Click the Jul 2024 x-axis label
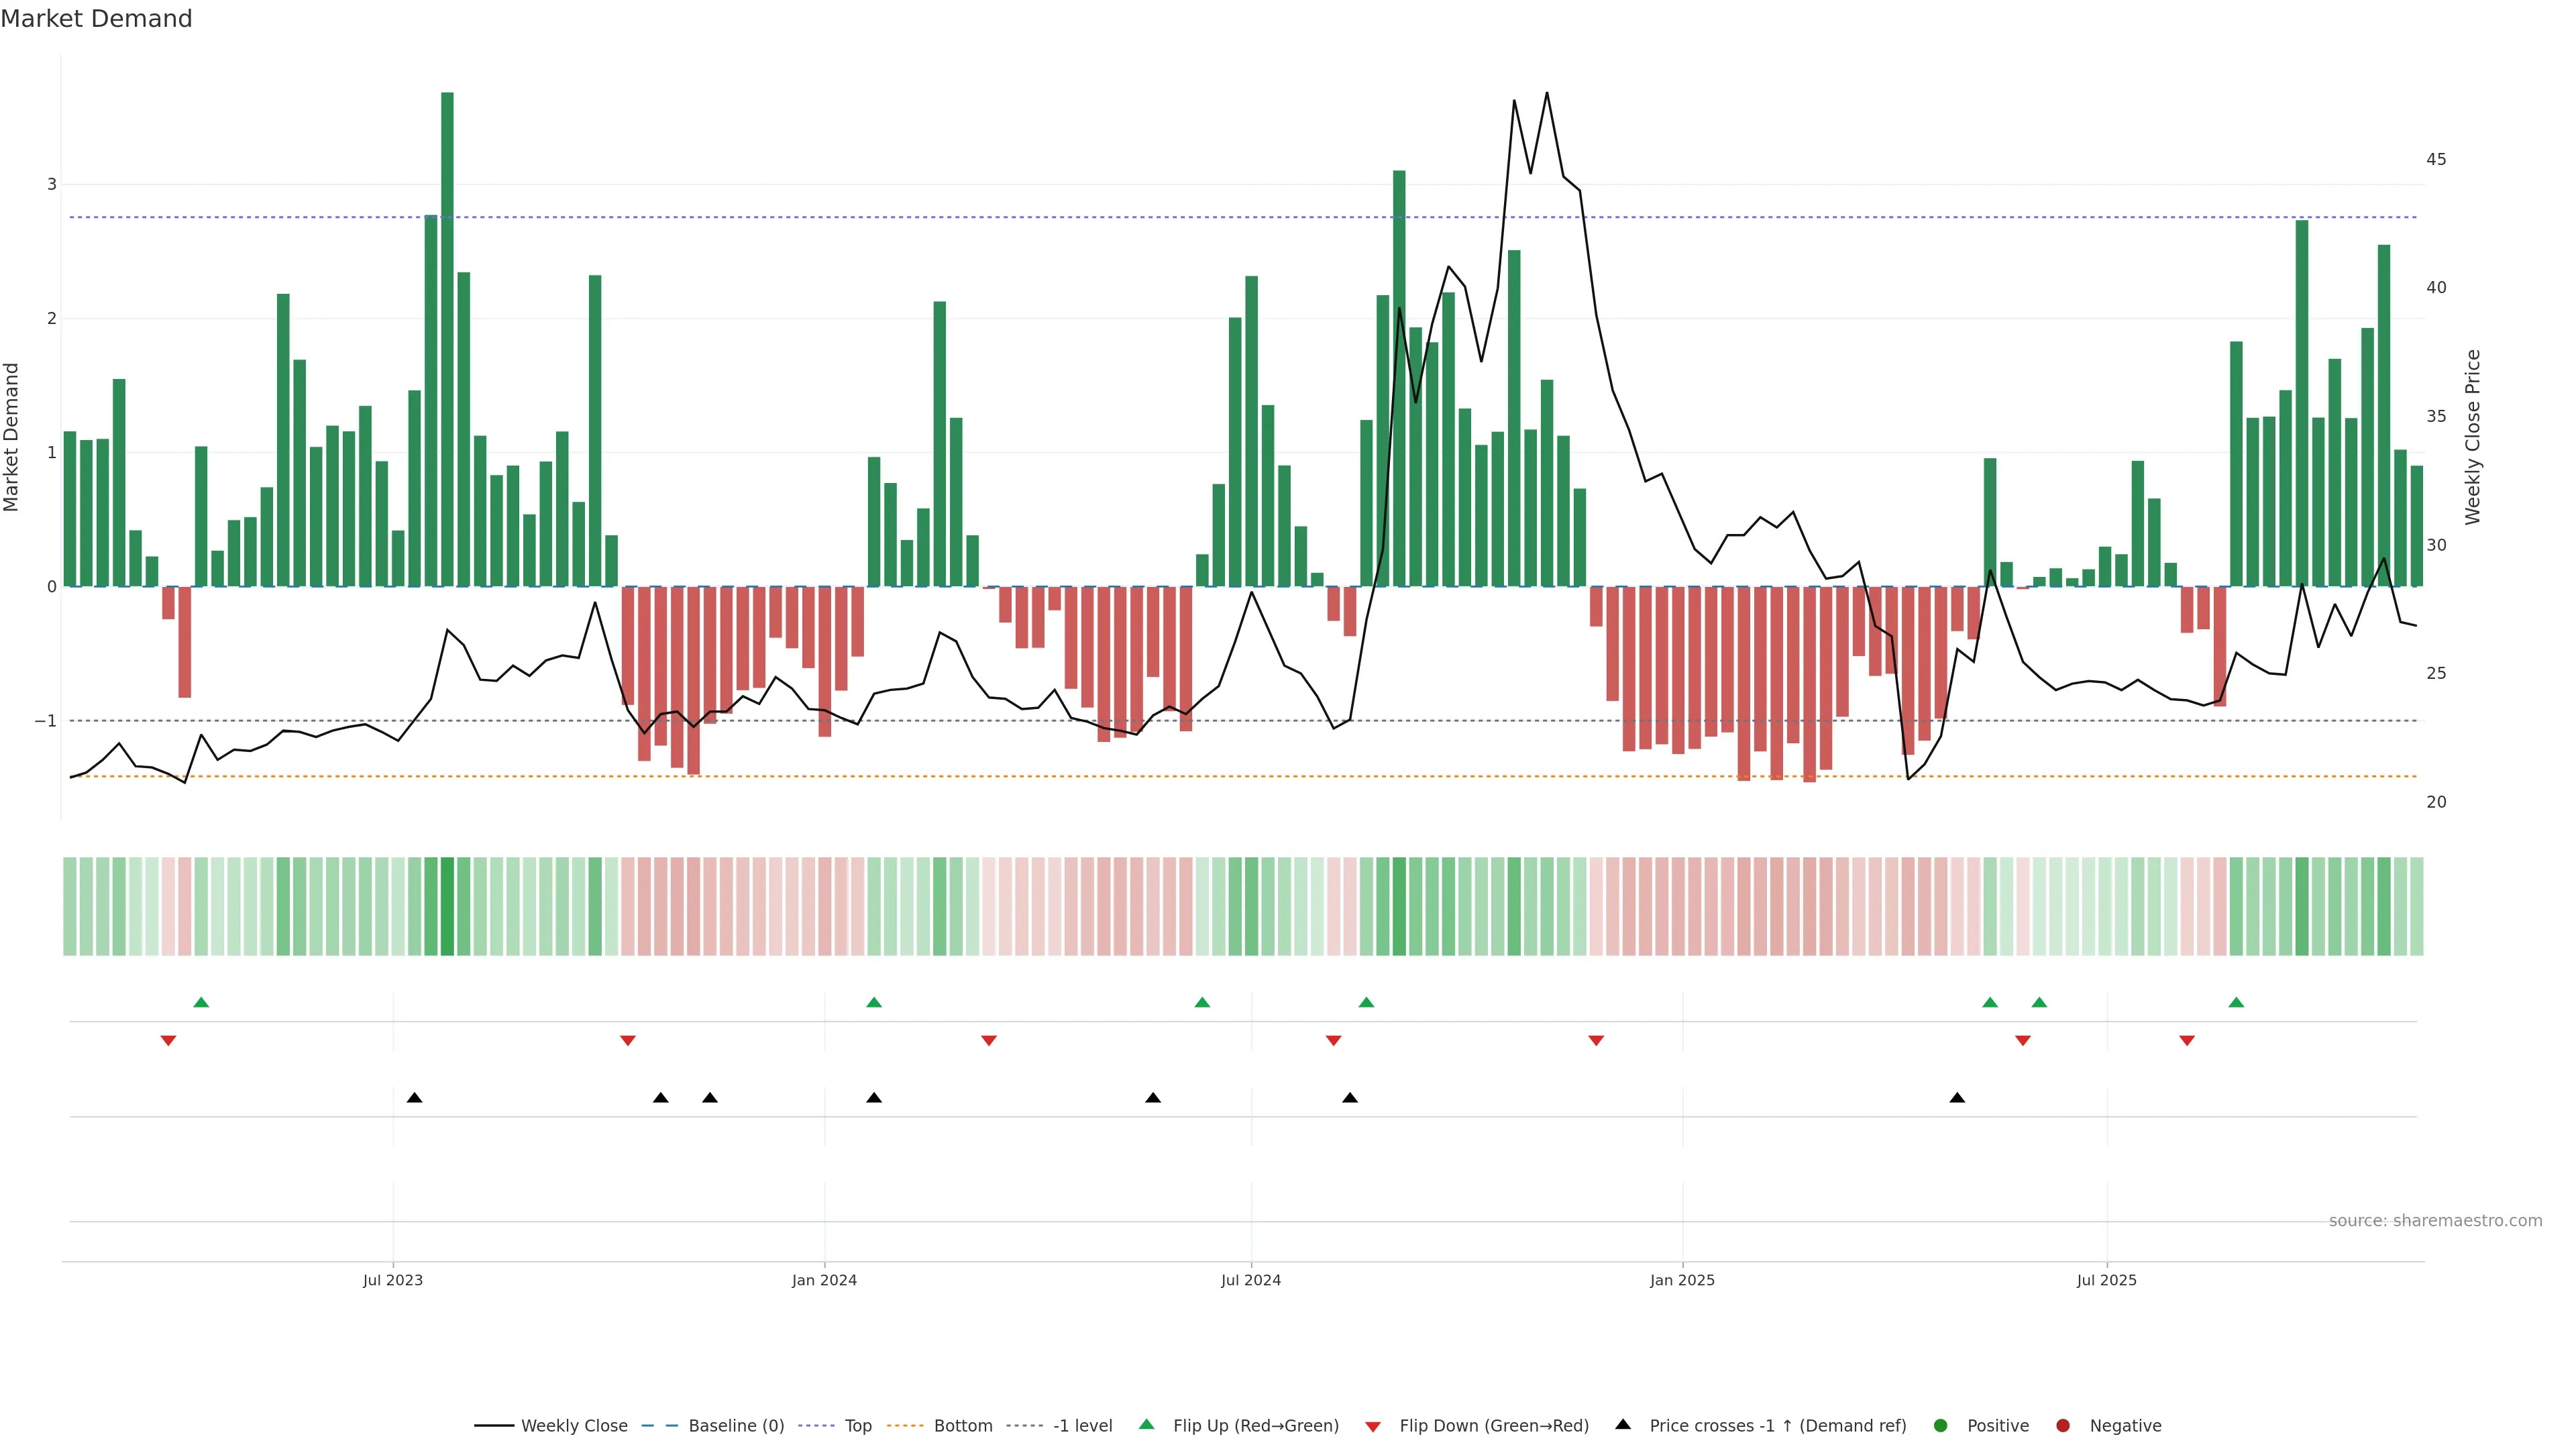 [x=1250, y=1281]
